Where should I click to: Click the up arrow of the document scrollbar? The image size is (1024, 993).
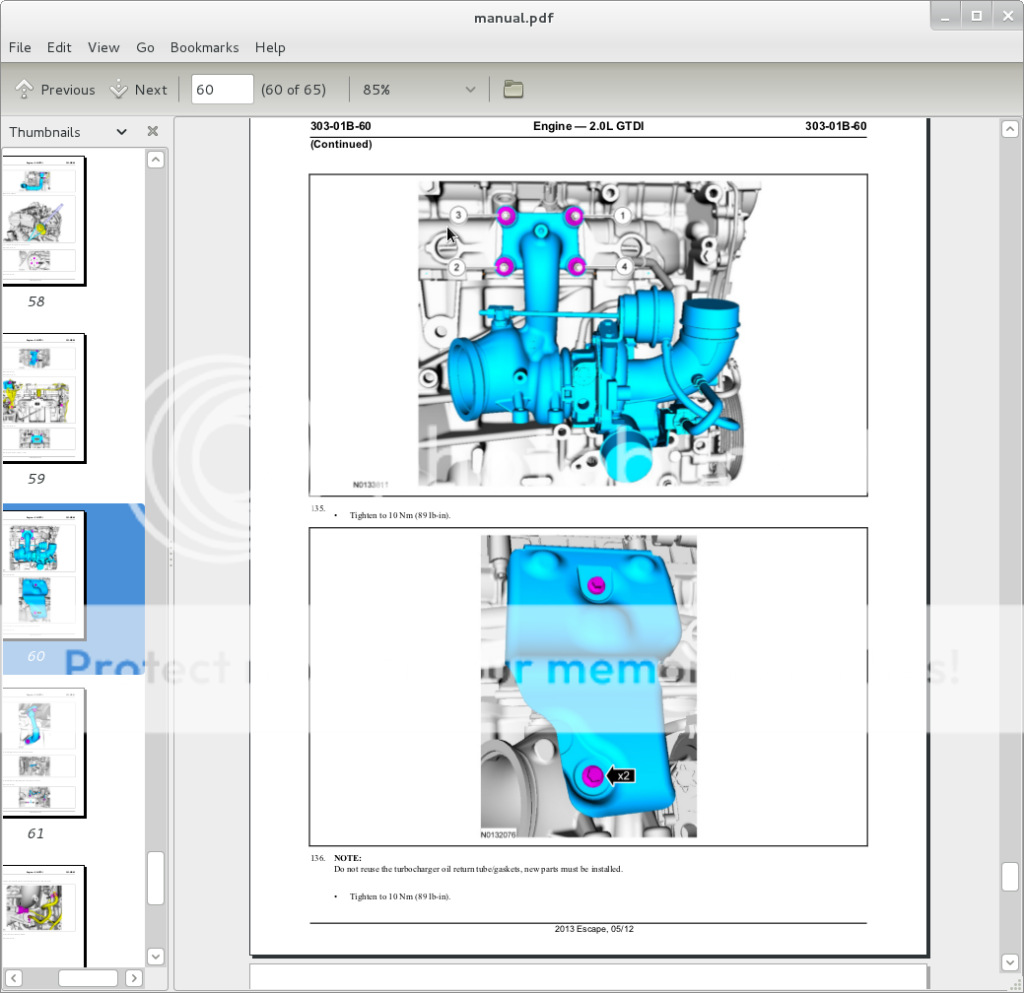1010,128
